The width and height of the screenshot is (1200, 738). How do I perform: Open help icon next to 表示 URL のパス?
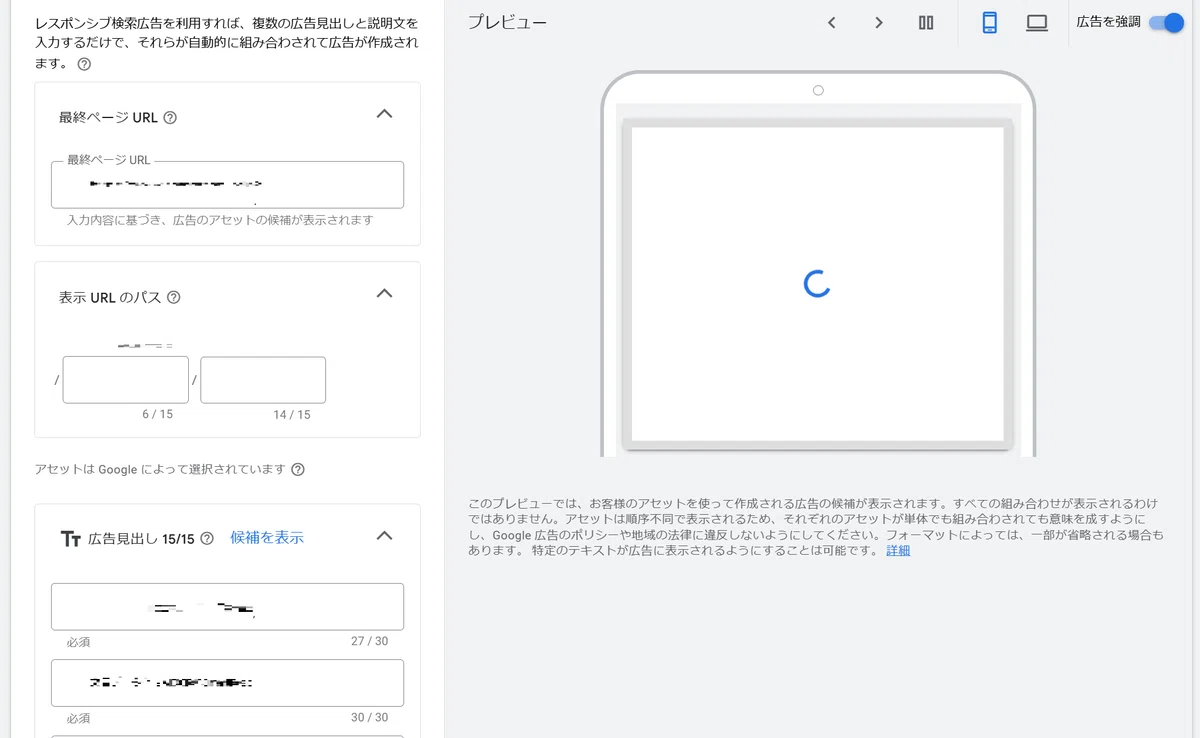174,297
